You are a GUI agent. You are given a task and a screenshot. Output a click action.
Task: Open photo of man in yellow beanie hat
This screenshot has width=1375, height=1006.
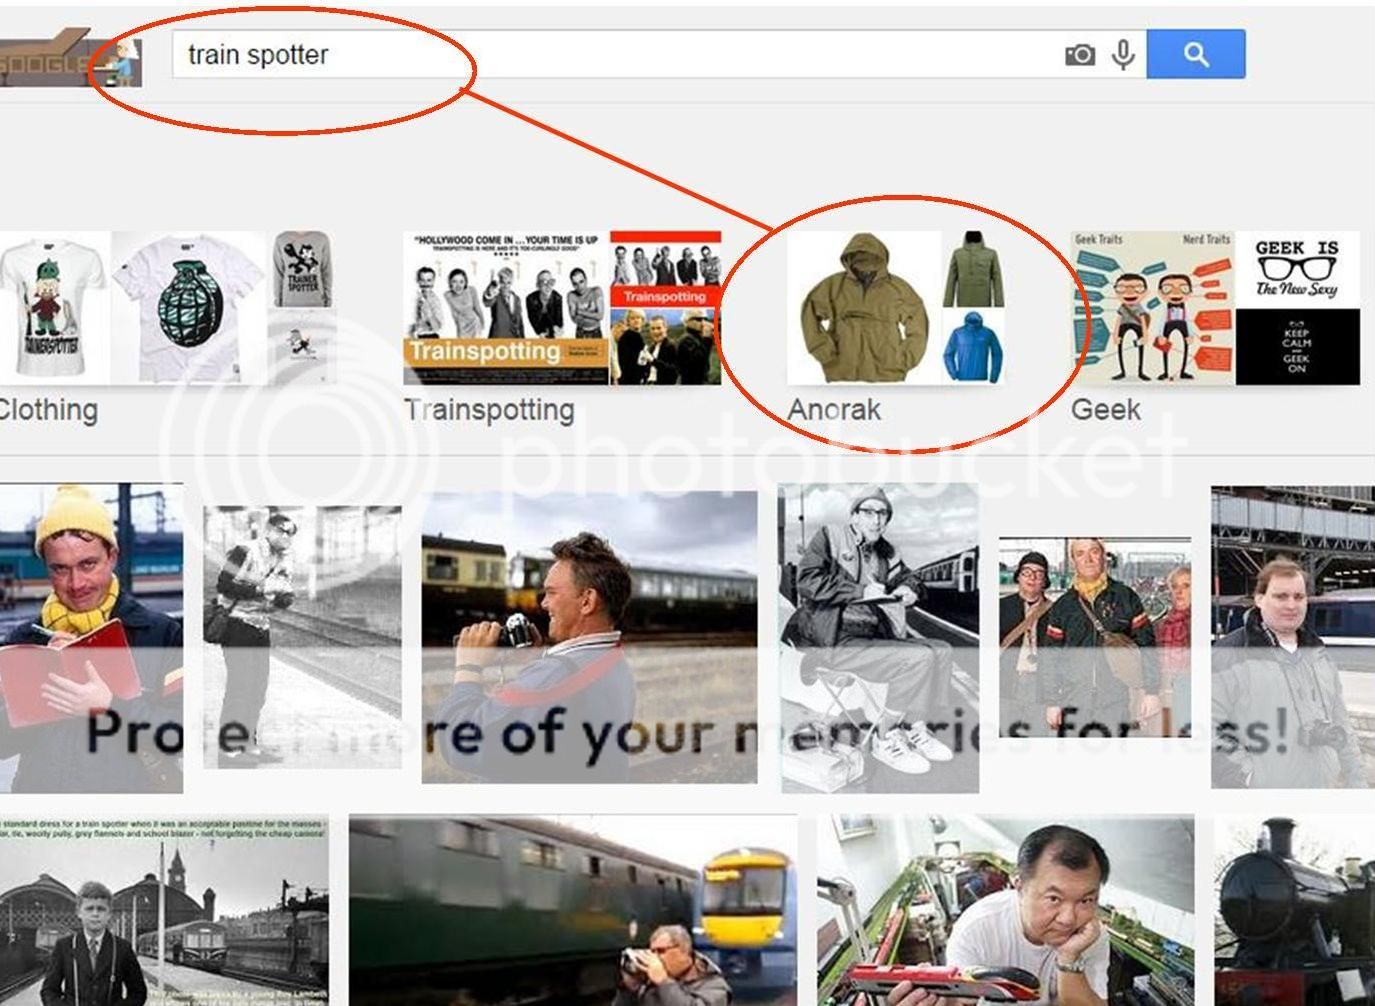pyautogui.click(x=91, y=638)
